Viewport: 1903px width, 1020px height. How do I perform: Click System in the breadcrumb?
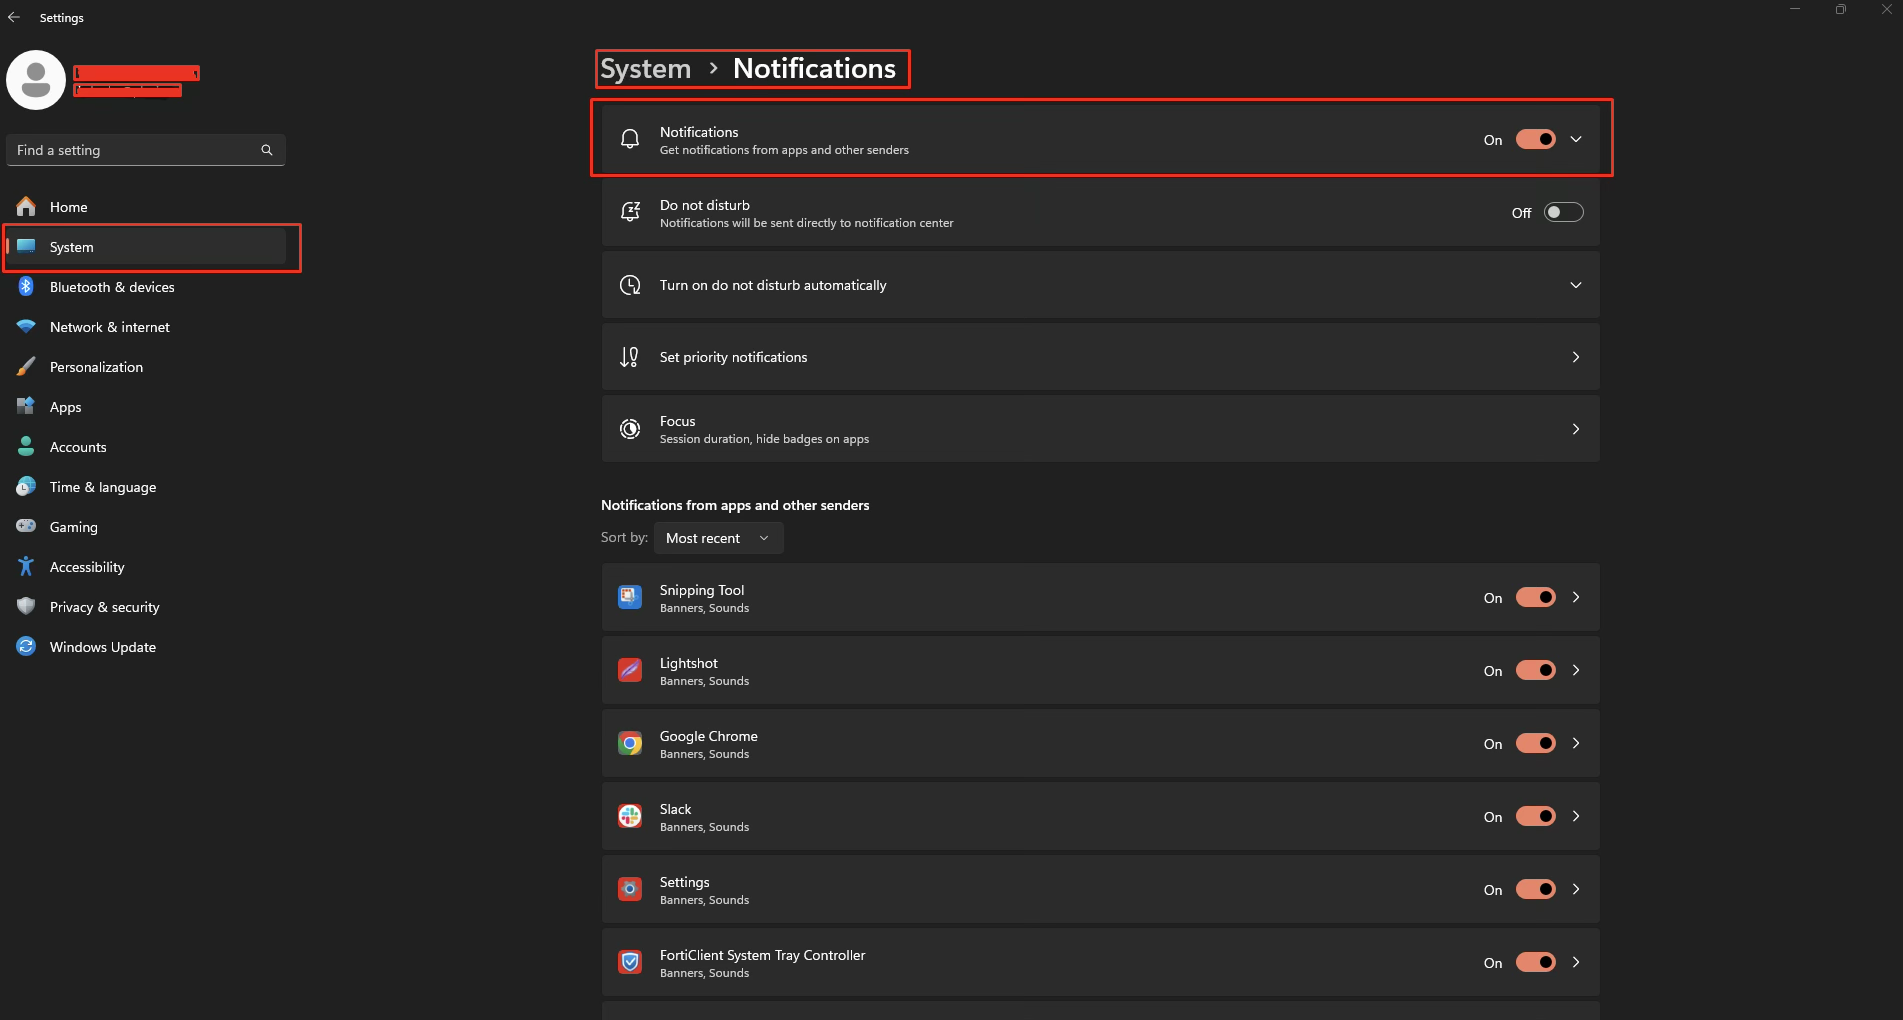[x=646, y=69]
